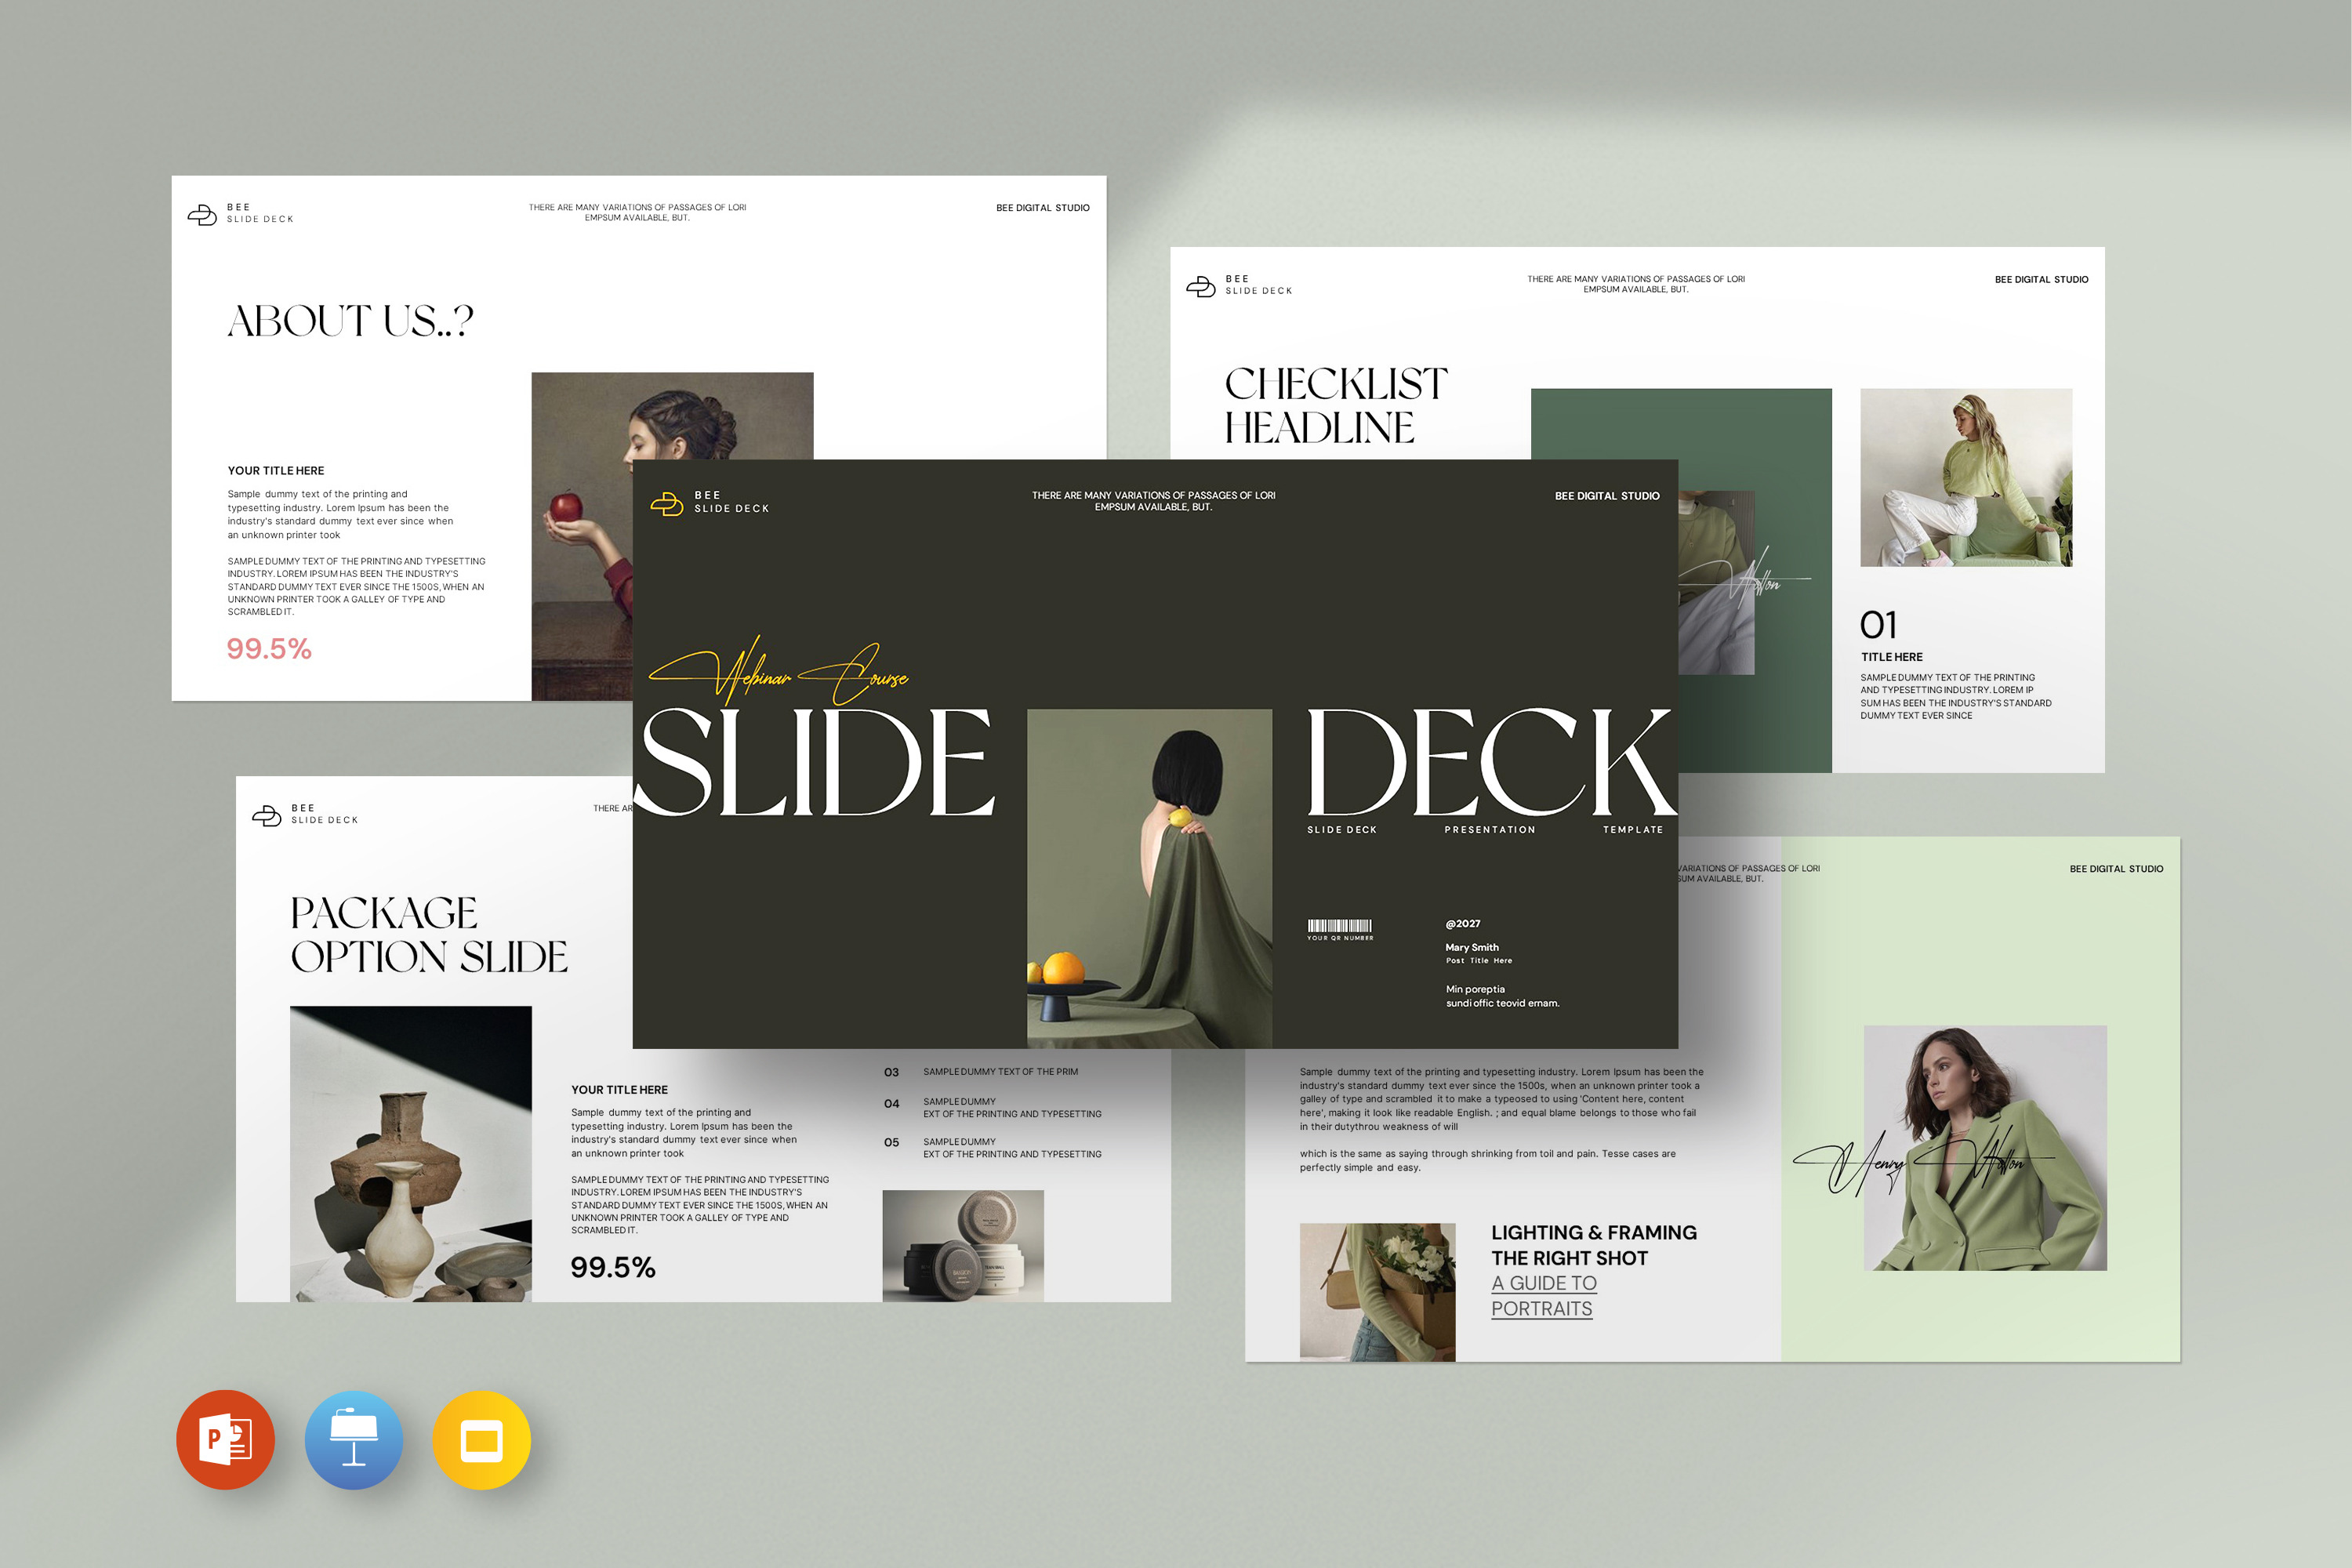This screenshot has height=1568, width=2352.
Task: Click the 'ABOUT US..?' headline
Action: tap(350, 321)
